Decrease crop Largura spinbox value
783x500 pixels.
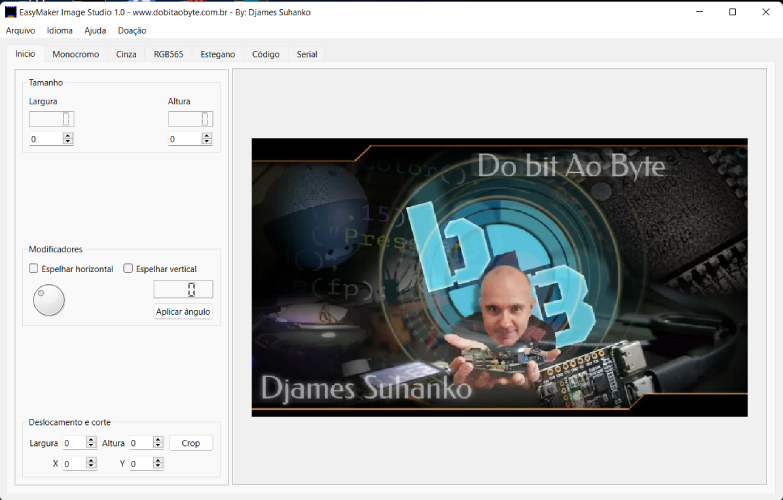click(x=91, y=446)
